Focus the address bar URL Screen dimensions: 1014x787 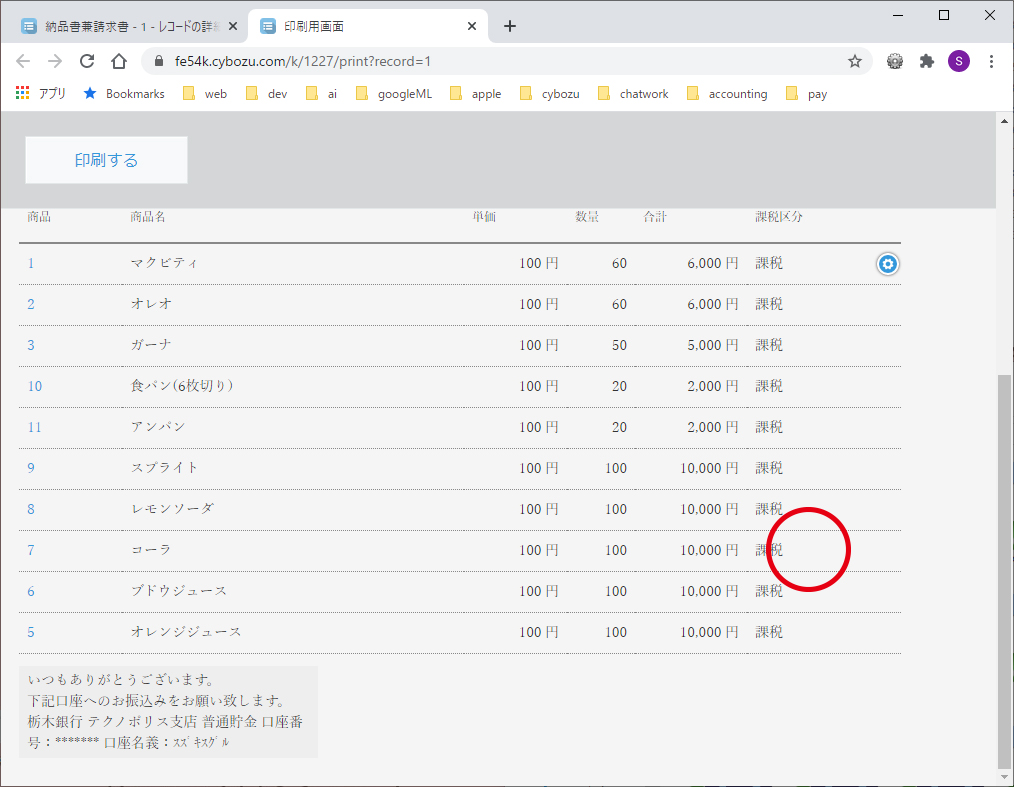click(x=303, y=61)
